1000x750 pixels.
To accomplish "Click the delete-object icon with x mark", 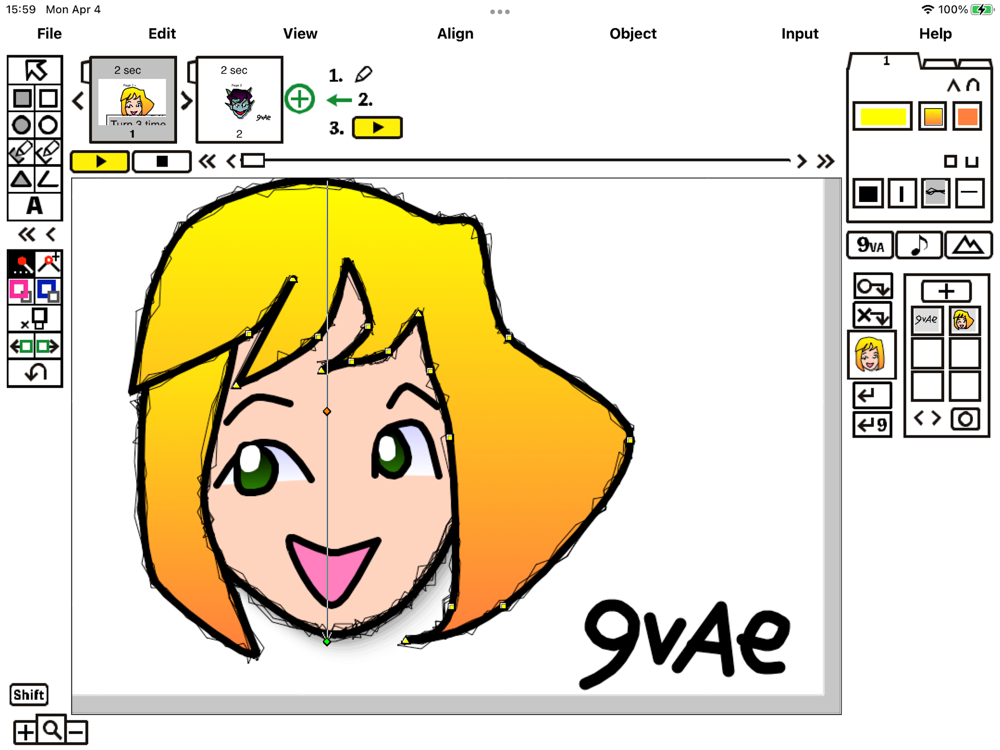I will pyautogui.click(x=35, y=318).
